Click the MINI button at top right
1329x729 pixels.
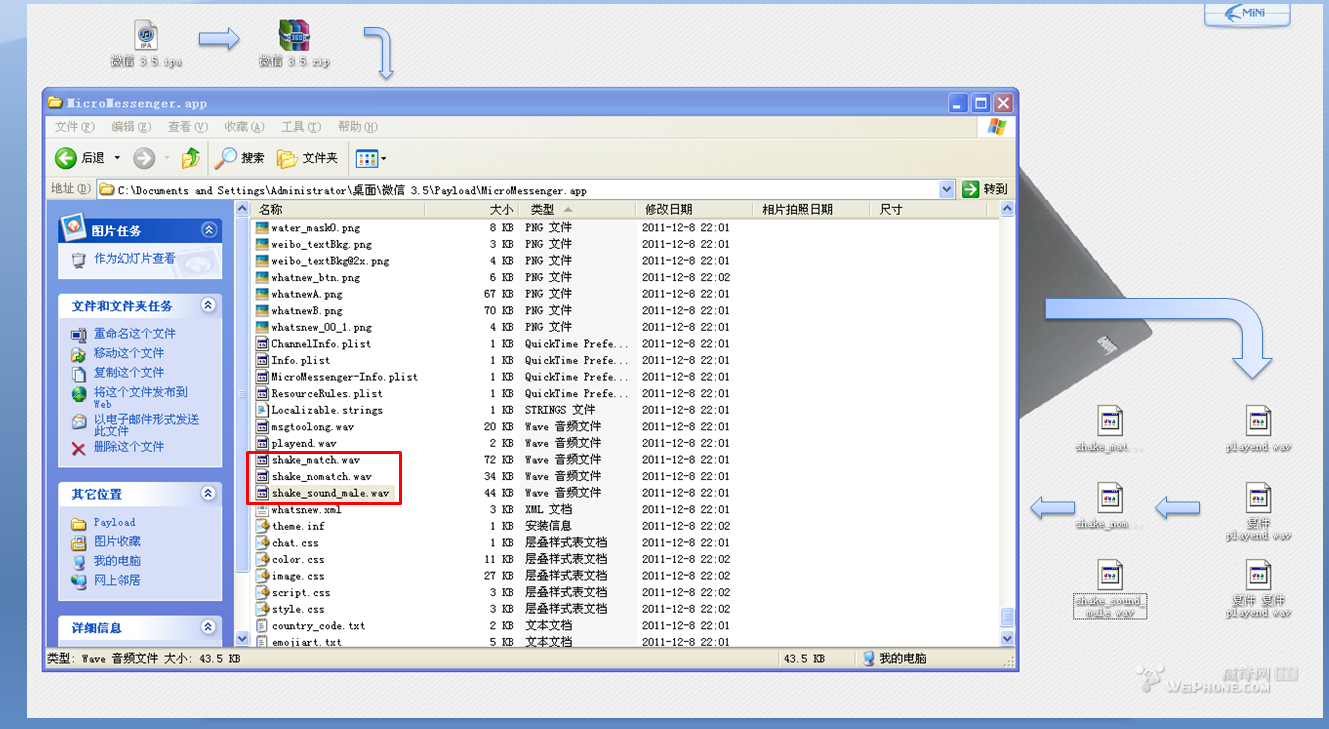click(1247, 13)
